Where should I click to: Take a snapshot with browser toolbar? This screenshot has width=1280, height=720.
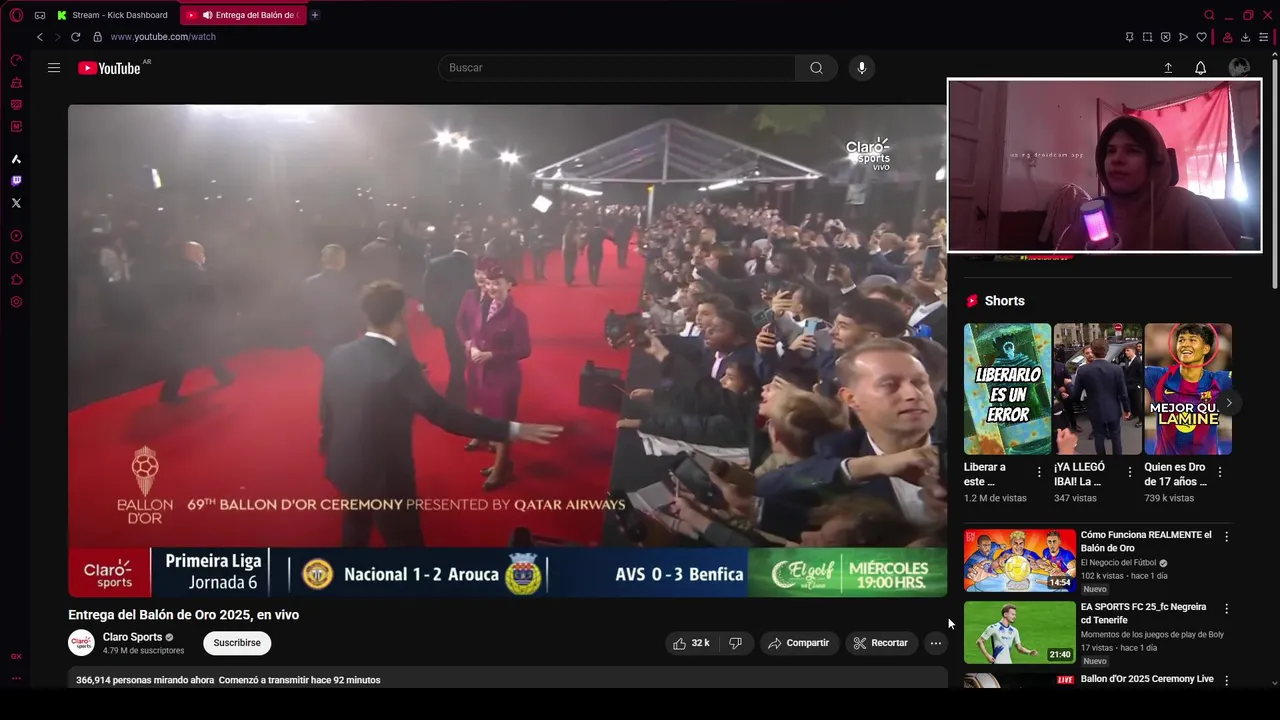[1147, 37]
